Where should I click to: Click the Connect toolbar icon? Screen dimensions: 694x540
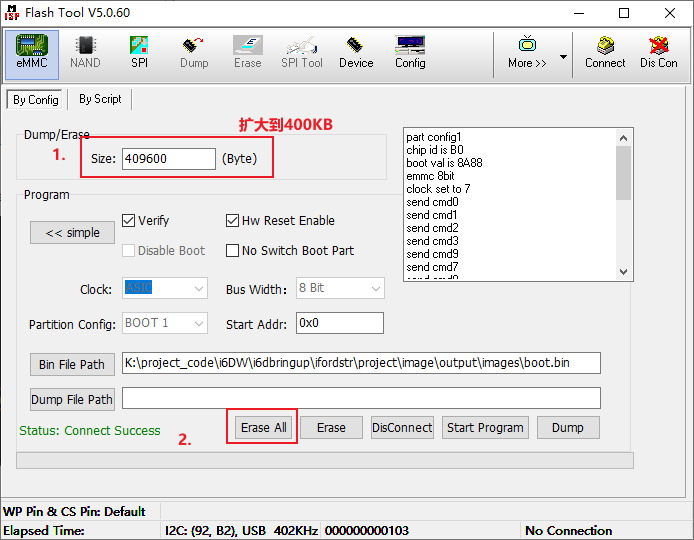pos(605,53)
